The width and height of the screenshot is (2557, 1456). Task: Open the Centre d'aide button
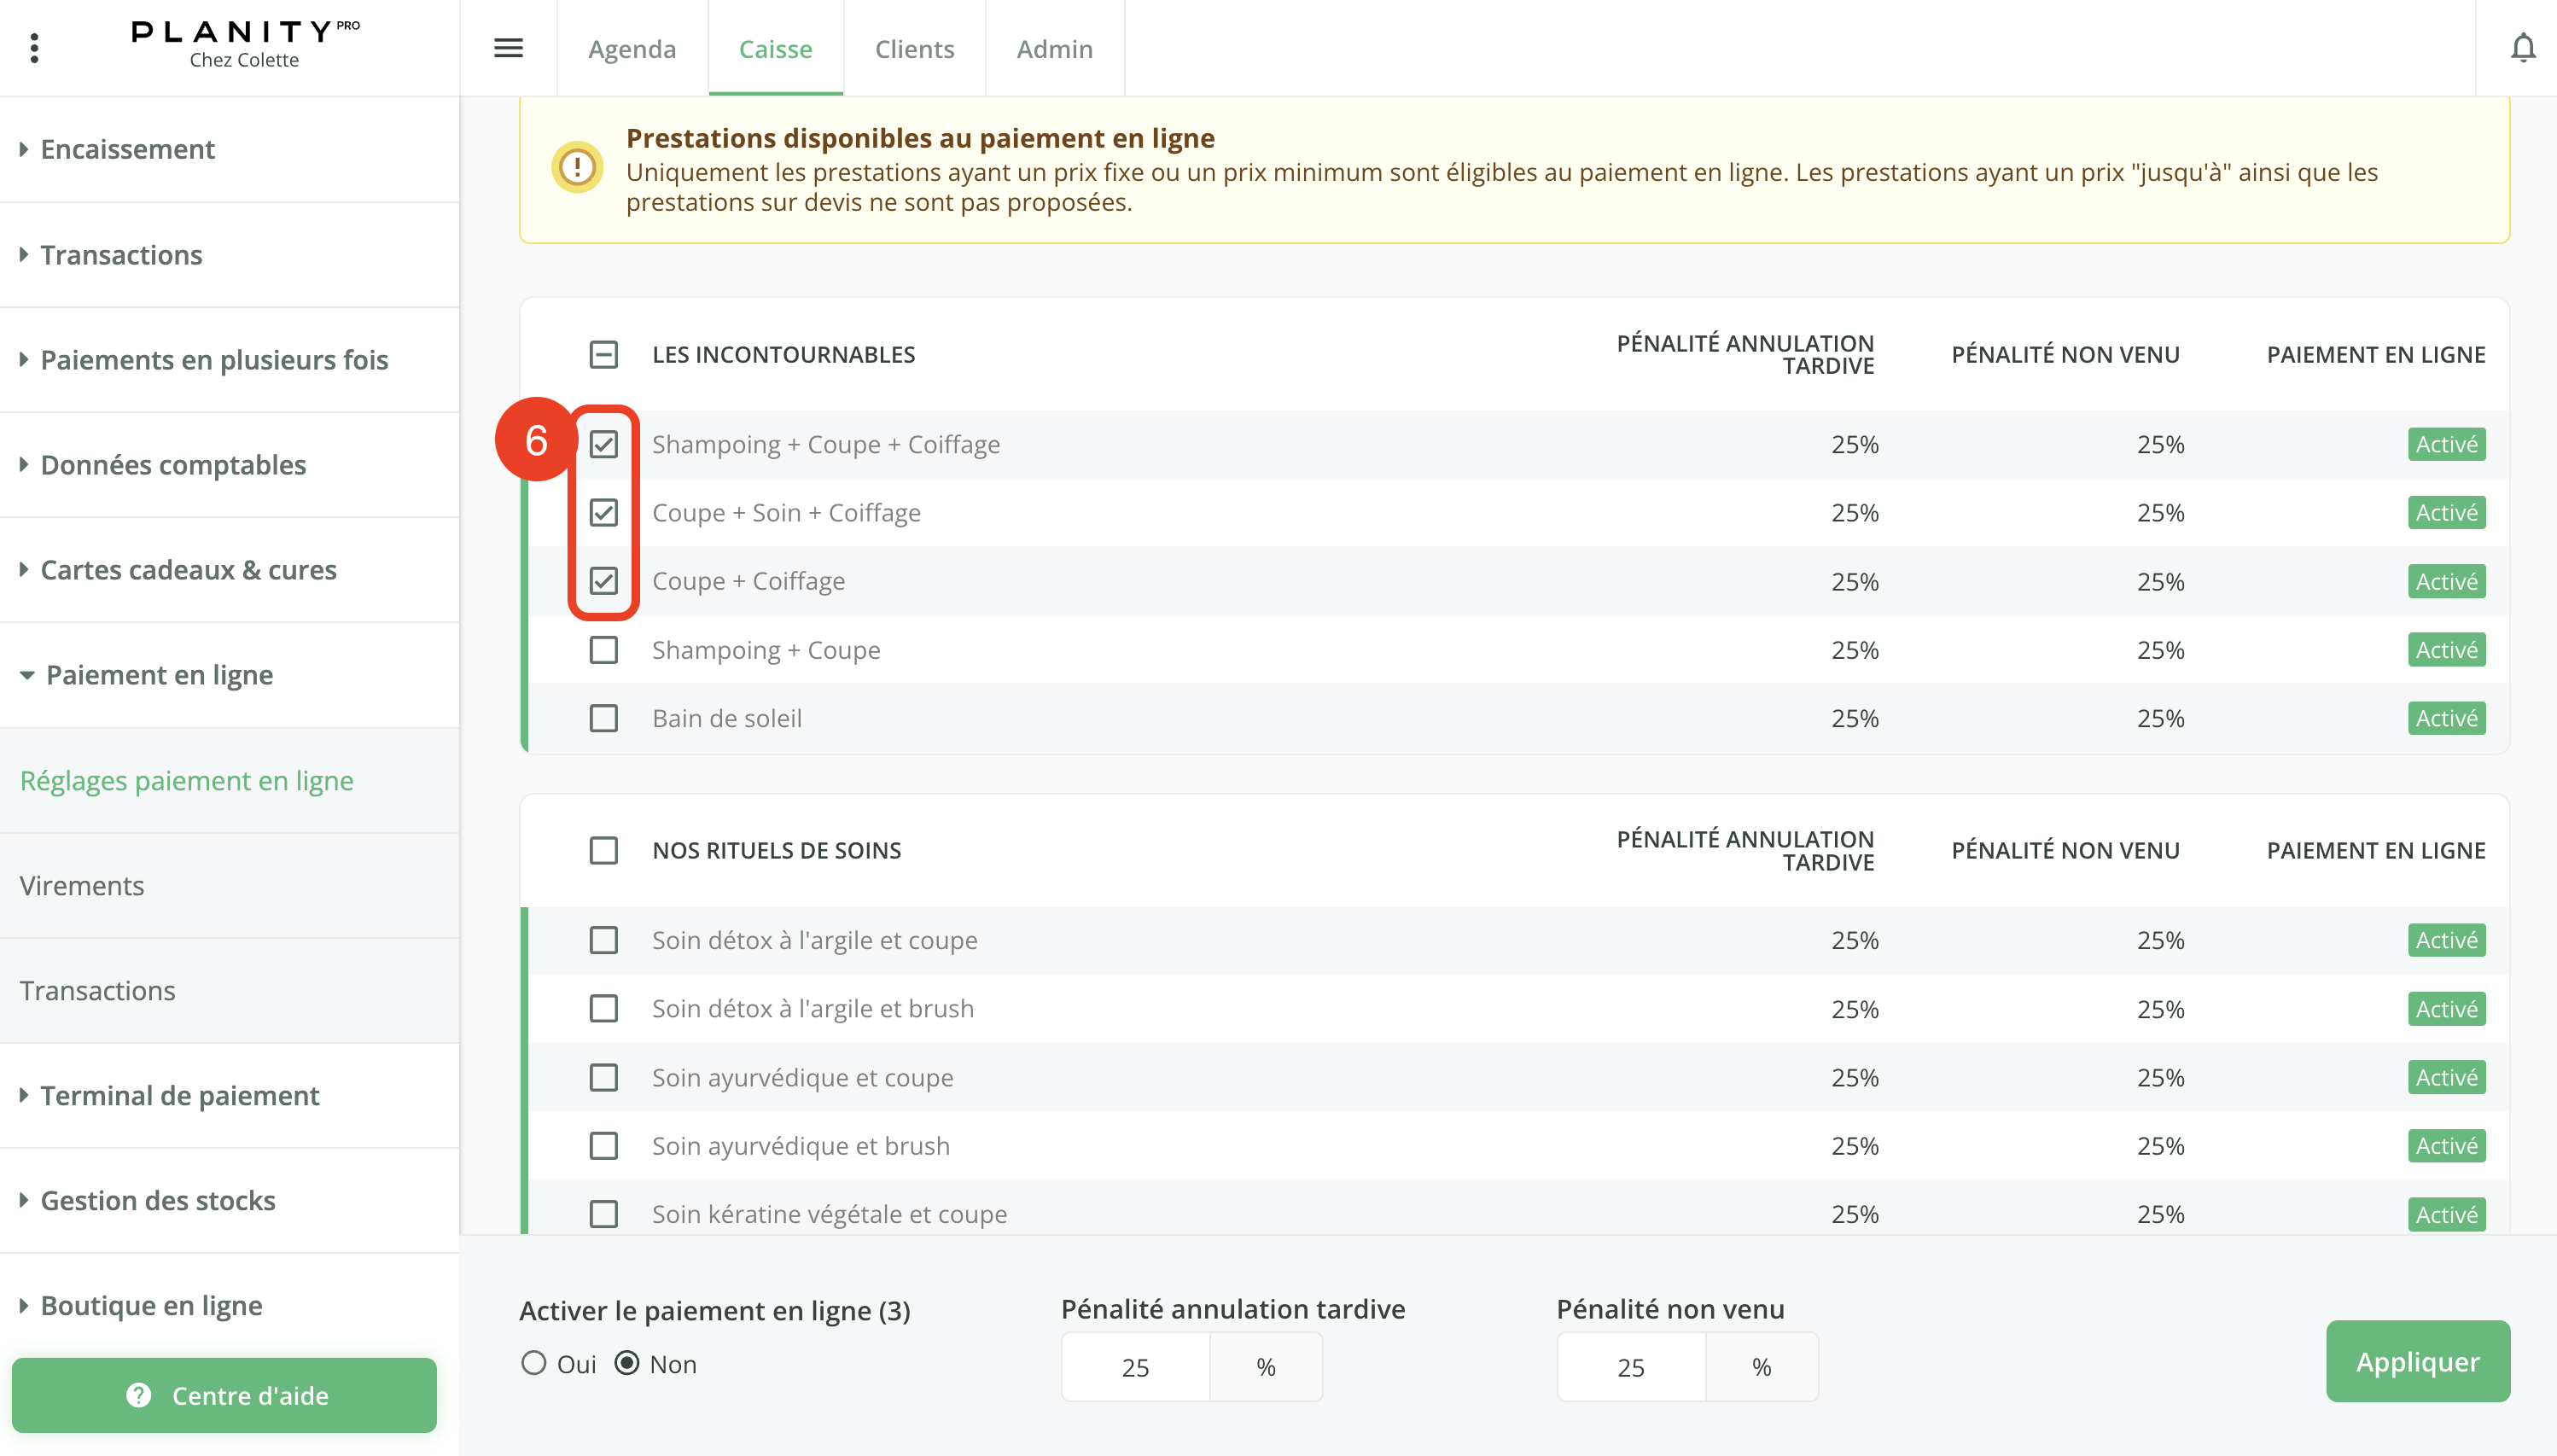[225, 1395]
